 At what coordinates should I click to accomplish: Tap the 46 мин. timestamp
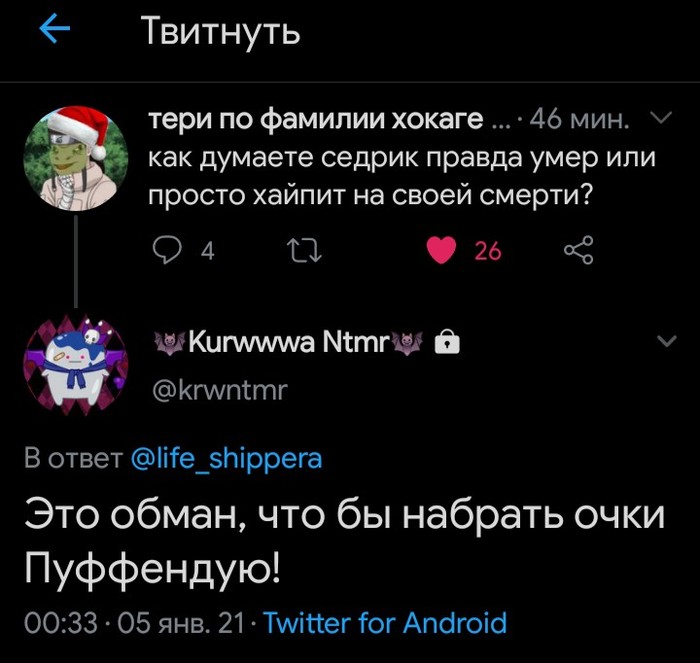pyautogui.click(x=579, y=119)
